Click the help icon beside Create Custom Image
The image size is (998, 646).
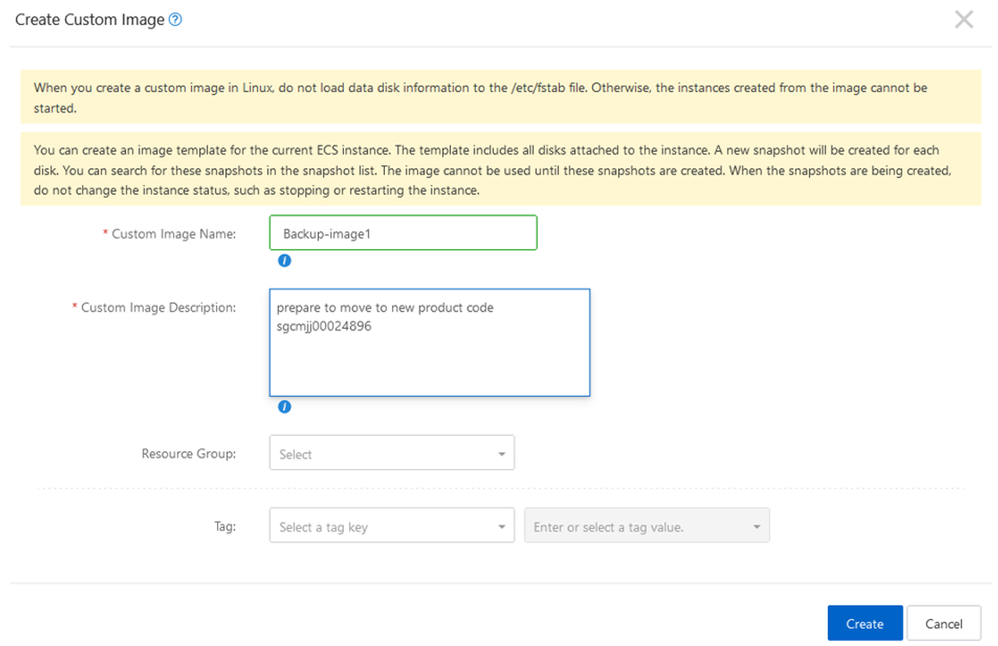click(176, 20)
